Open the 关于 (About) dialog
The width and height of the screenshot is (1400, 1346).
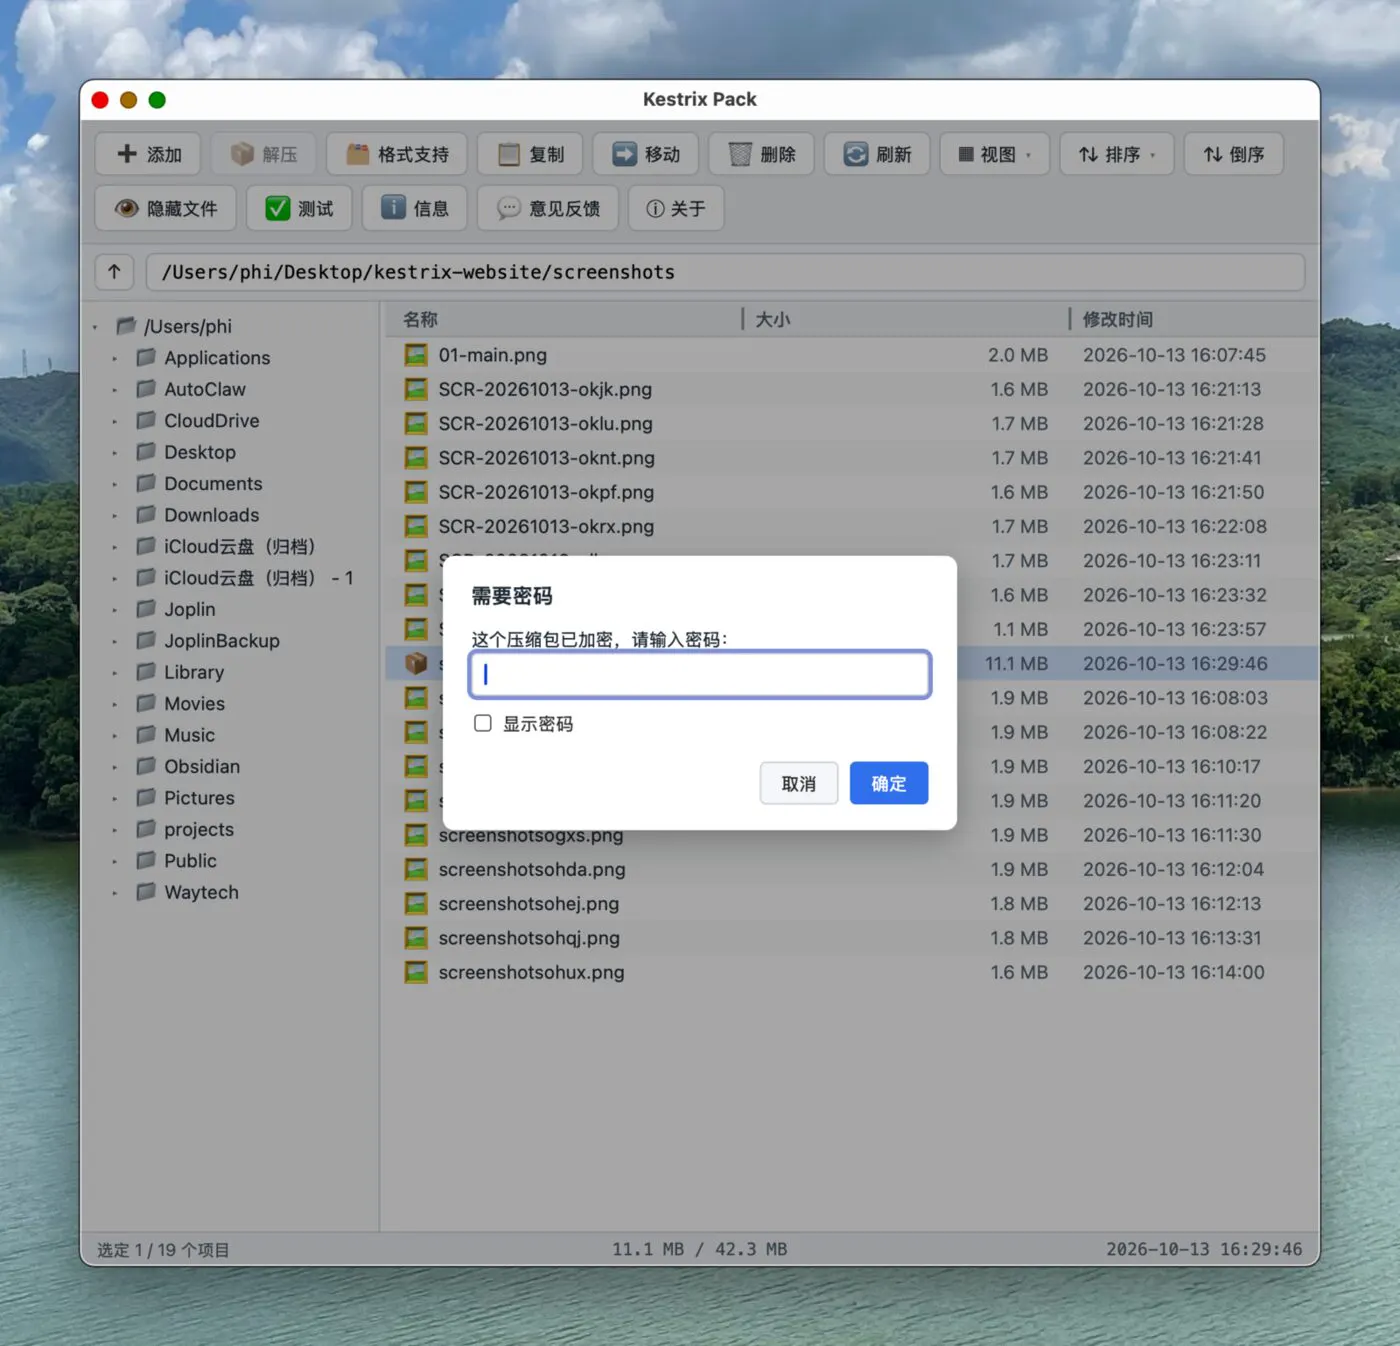tap(676, 208)
